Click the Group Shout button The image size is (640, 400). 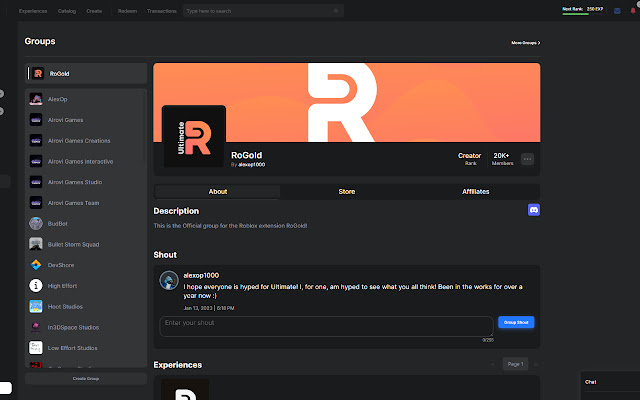516,322
